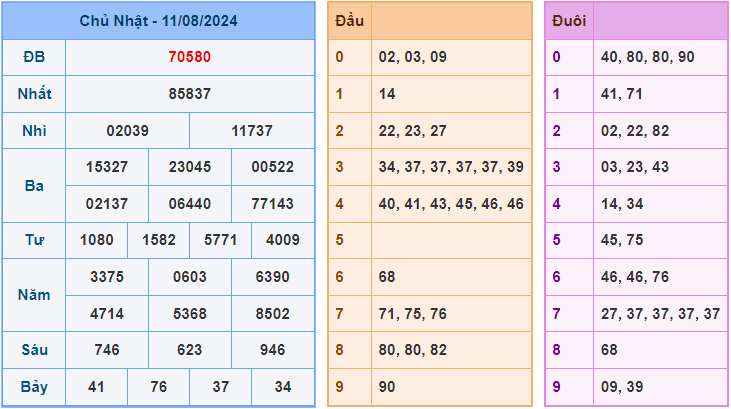This screenshot has height=409, width=731.
Task: Click the Chủ Nhật - 11/08/2024 date header
Action: (x=158, y=20)
